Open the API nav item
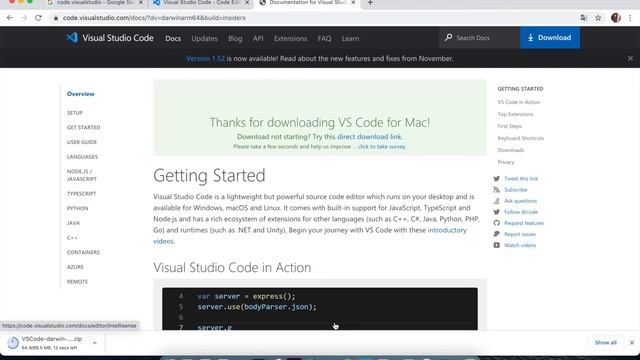Image resolution: width=640 pixels, height=360 pixels. click(x=258, y=38)
